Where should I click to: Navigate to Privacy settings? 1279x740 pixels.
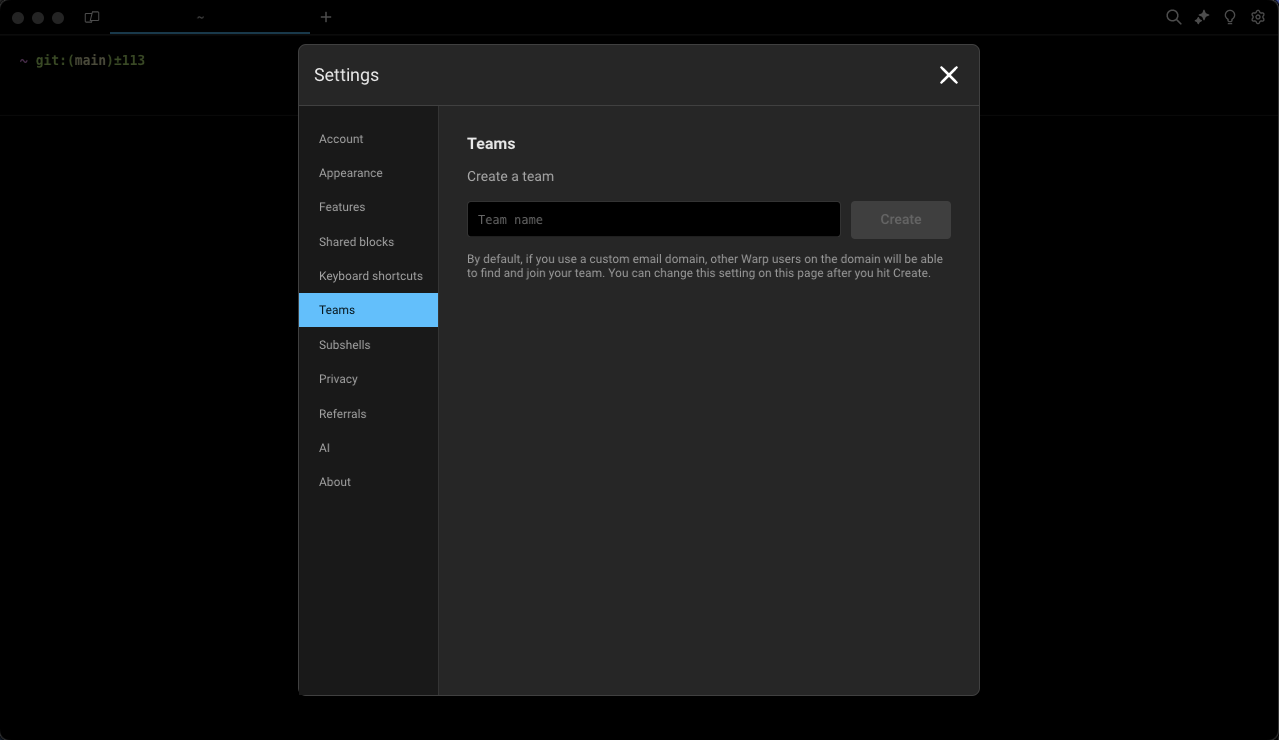338,379
